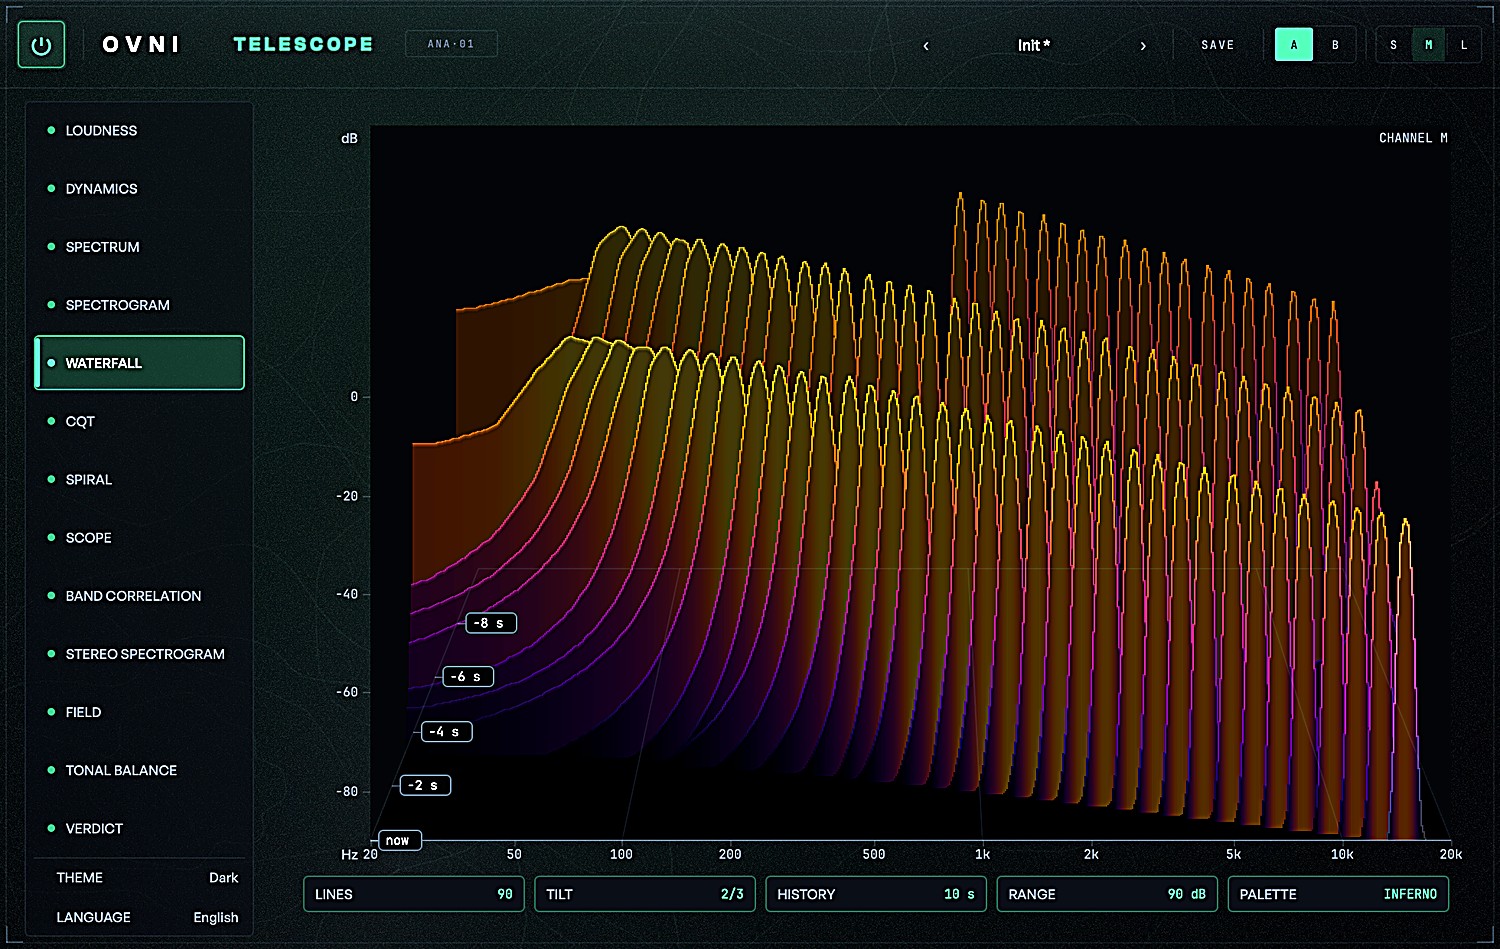Click the 100 frequency axis label
1500x949 pixels.
pos(621,854)
